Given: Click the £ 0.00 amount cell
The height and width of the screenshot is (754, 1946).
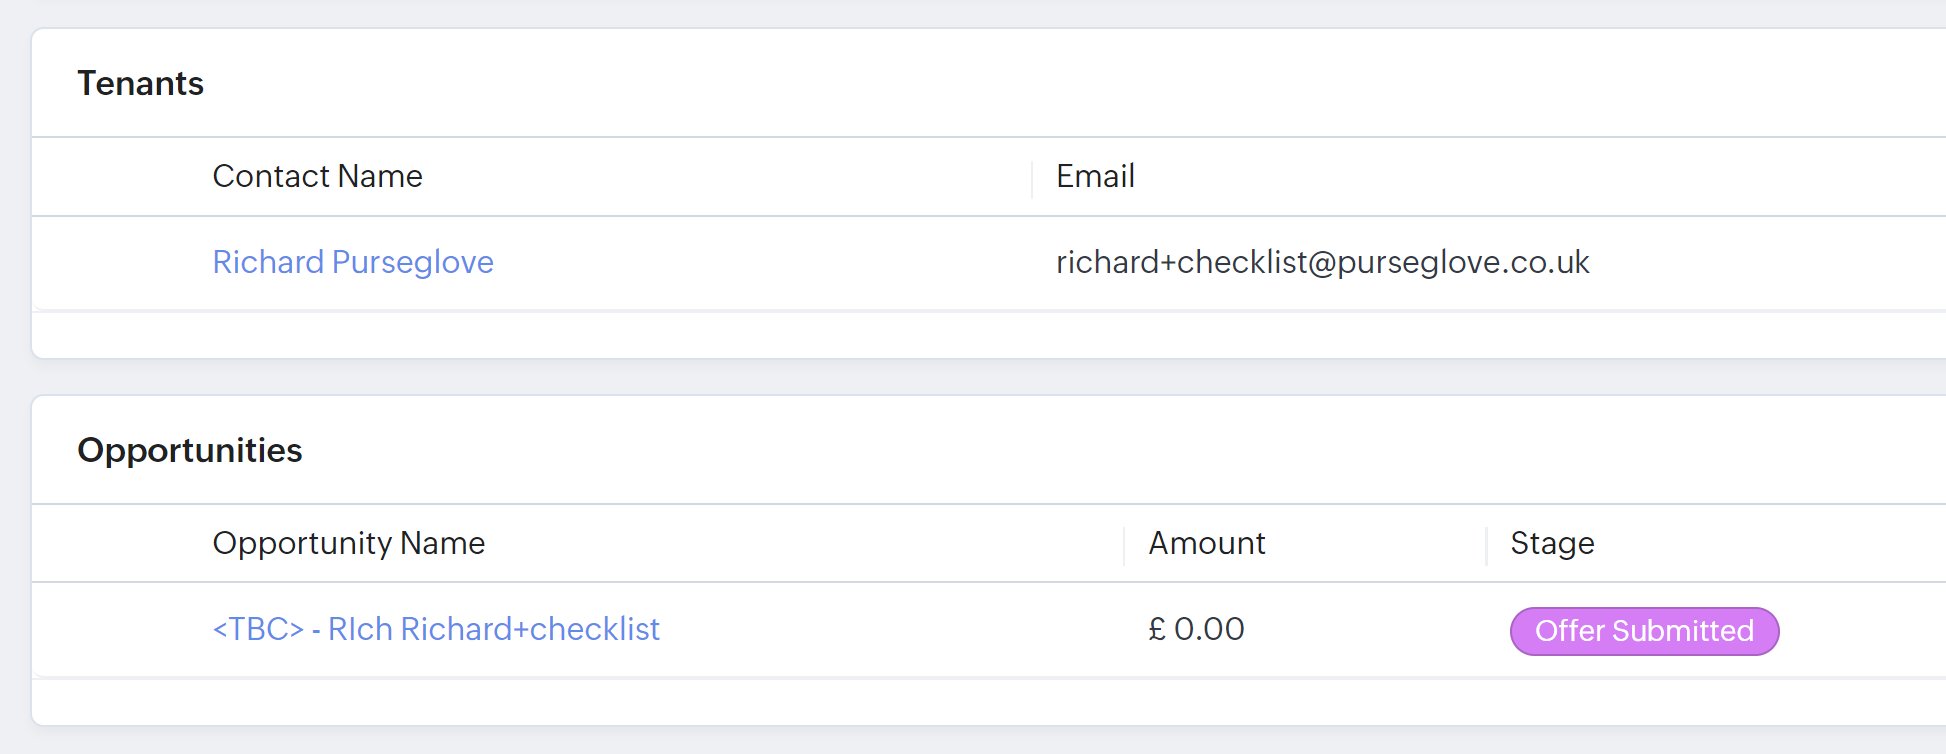Looking at the screenshot, I should (1196, 629).
